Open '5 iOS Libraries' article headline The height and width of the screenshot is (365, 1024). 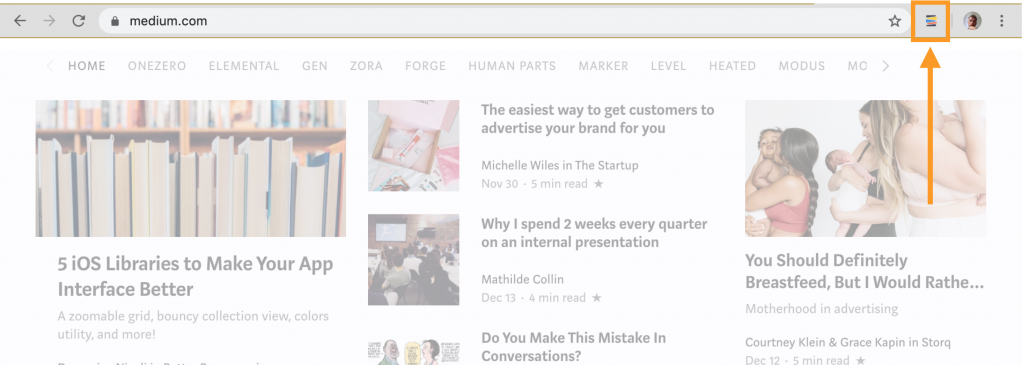pos(195,276)
